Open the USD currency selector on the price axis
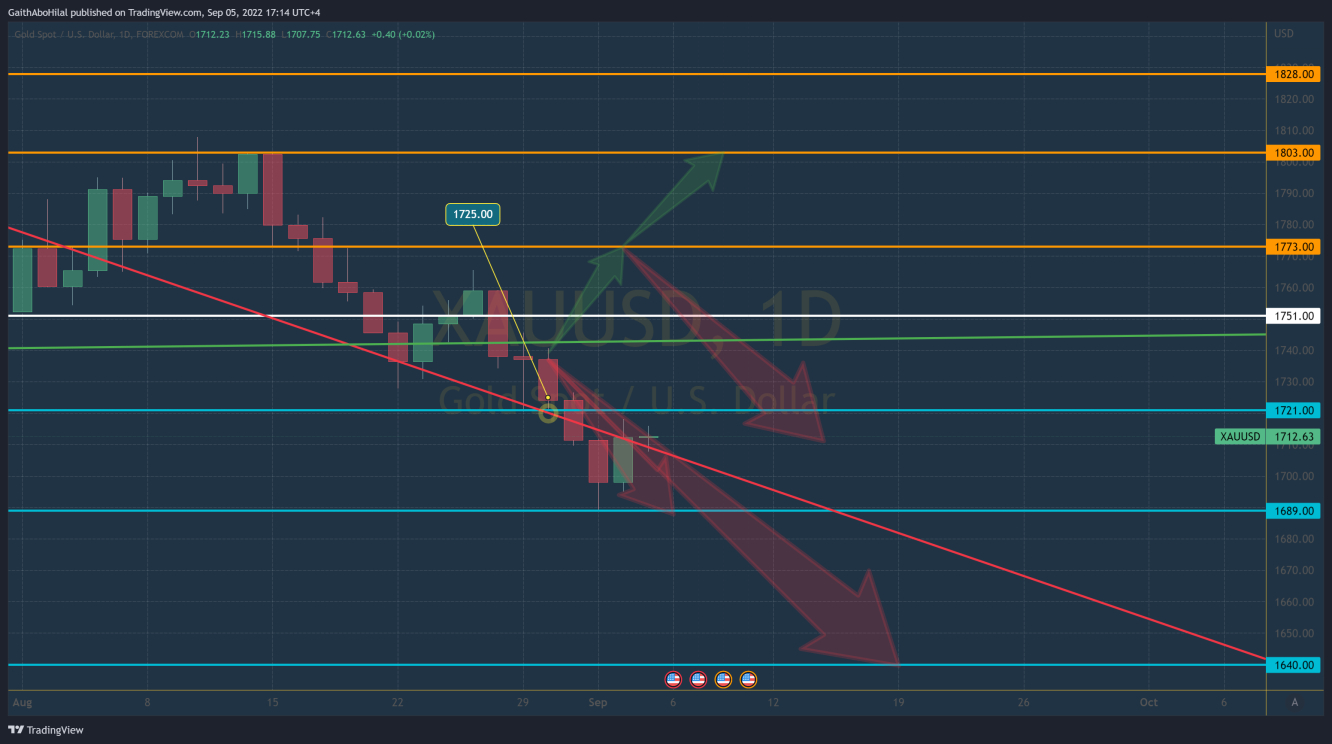 click(1284, 34)
